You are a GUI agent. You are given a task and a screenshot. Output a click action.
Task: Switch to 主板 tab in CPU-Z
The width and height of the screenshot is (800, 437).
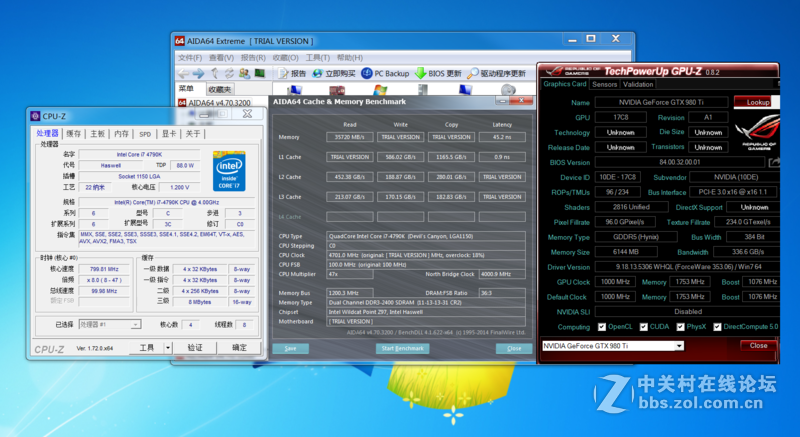click(97, 134)
